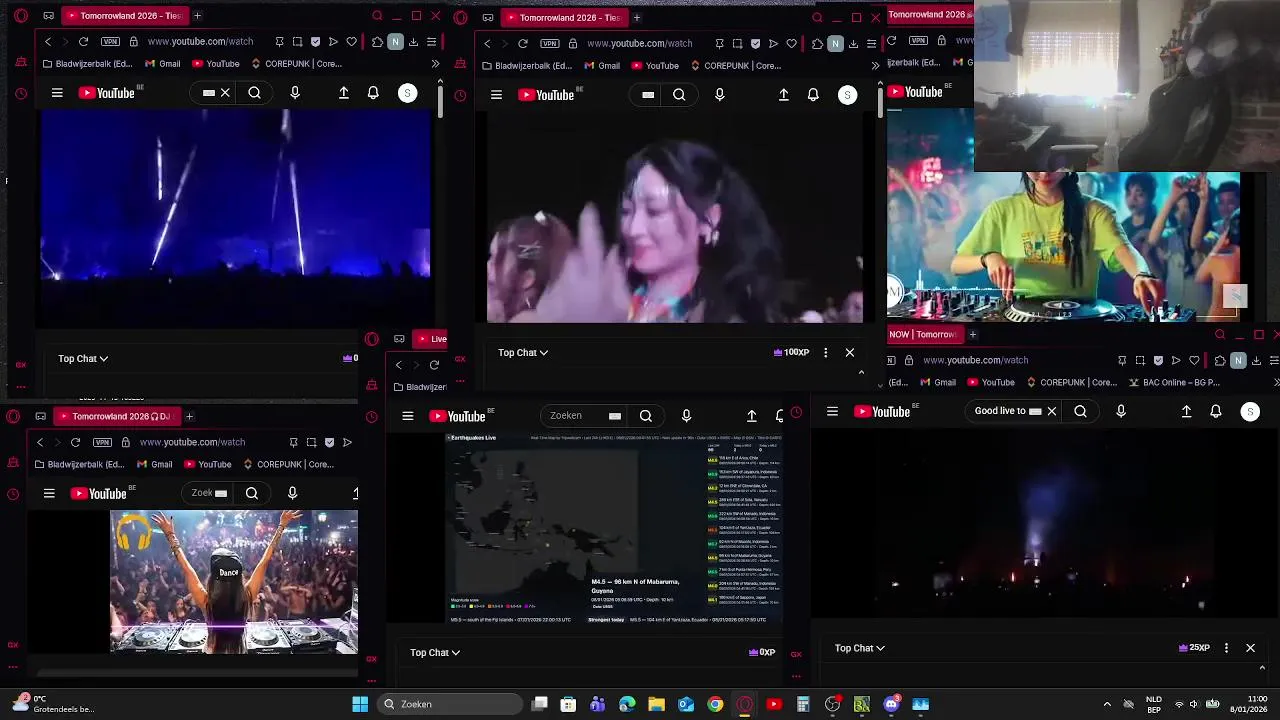Show hidden system tray icons
1280x720 pixels.
[x=1107, y=704]
